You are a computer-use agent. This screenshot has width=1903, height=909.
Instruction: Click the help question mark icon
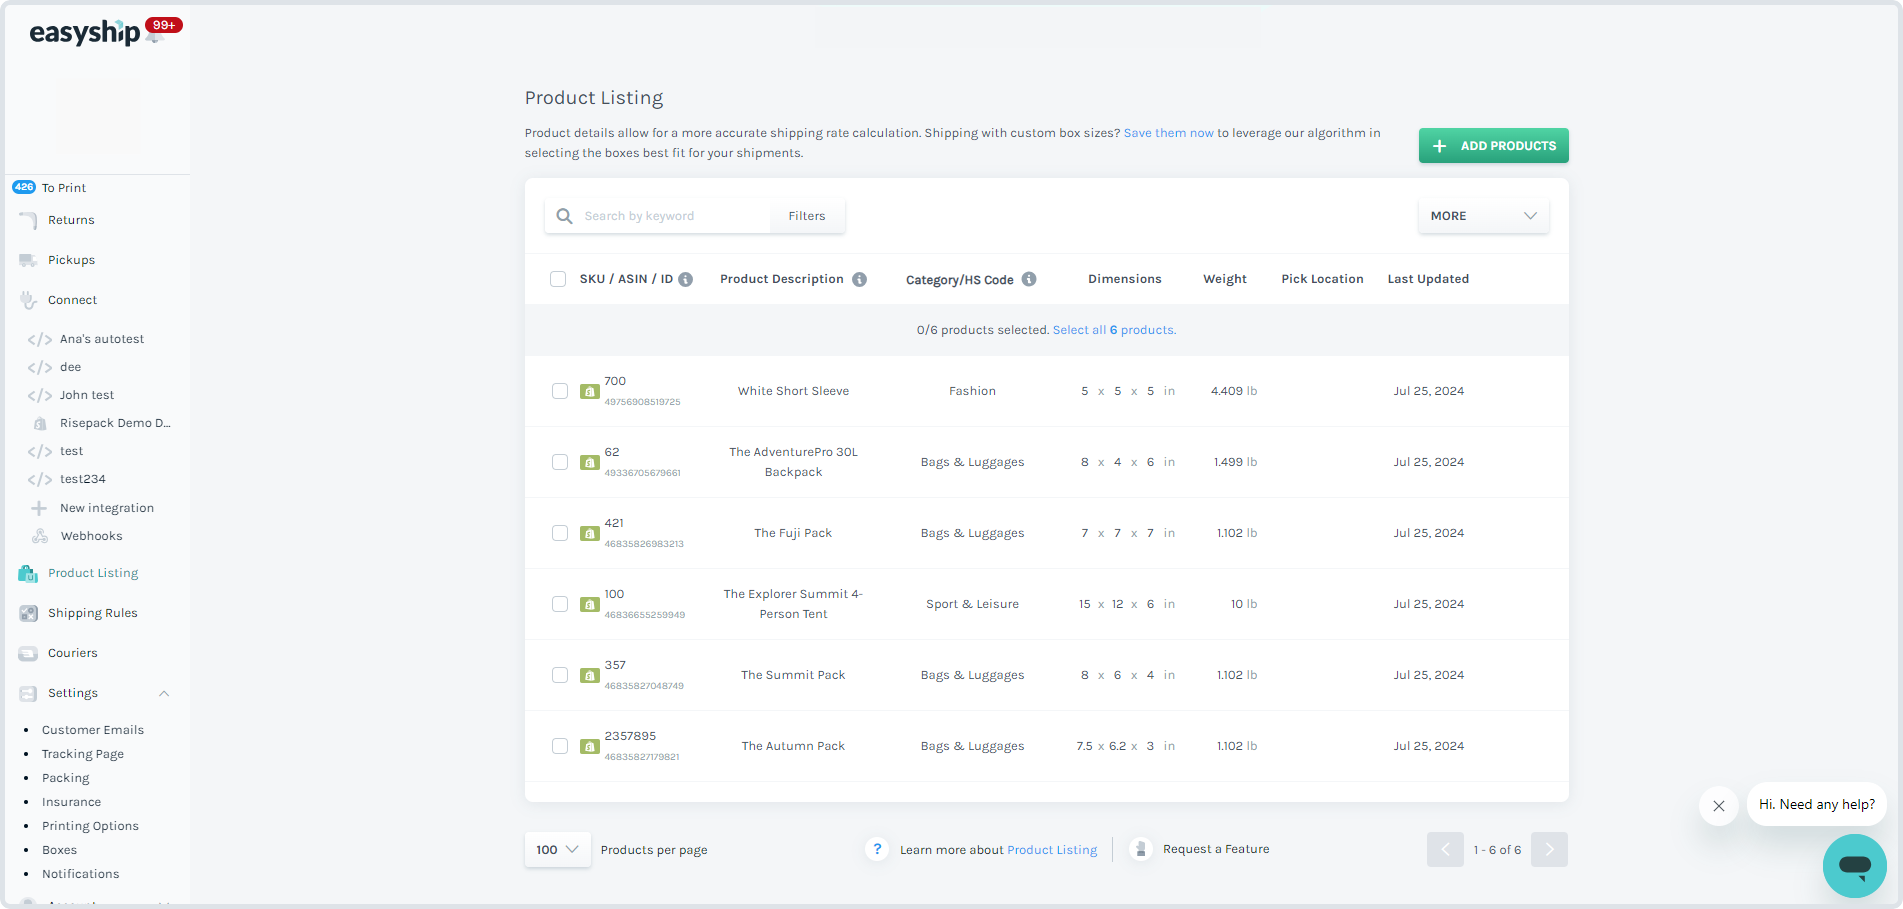877,849
